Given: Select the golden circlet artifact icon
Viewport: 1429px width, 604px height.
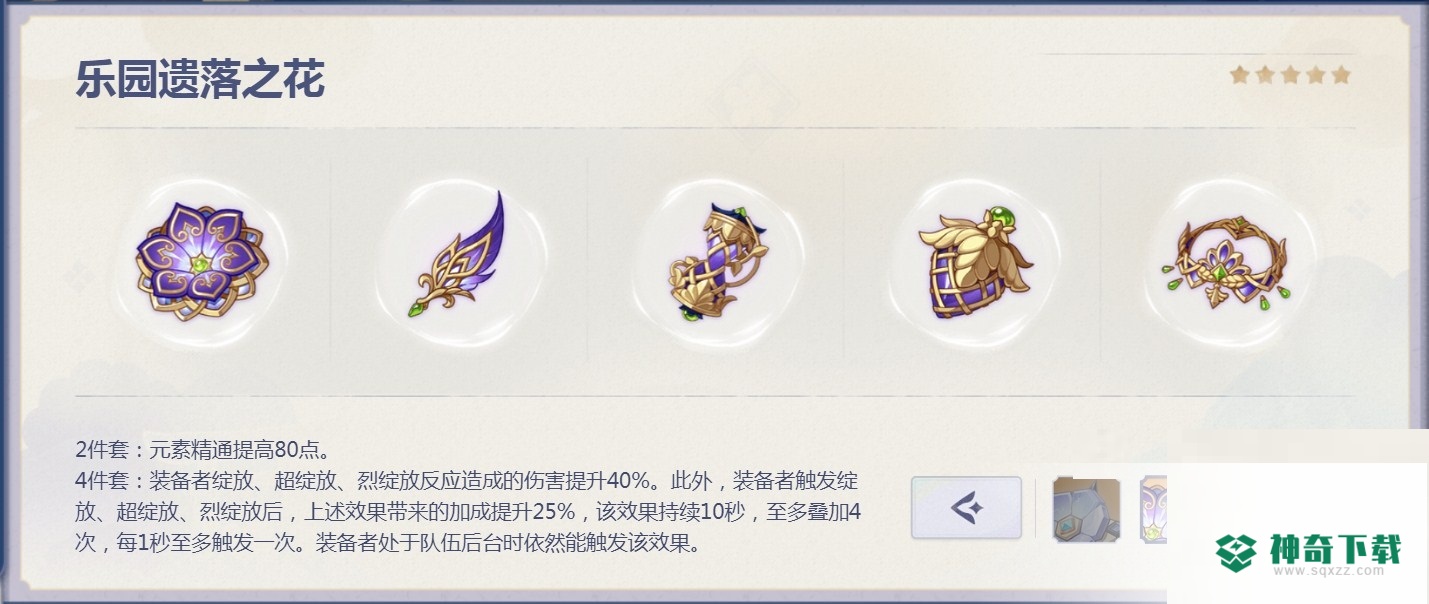Looking at the screenshot, I should [x=1228, y=262].
